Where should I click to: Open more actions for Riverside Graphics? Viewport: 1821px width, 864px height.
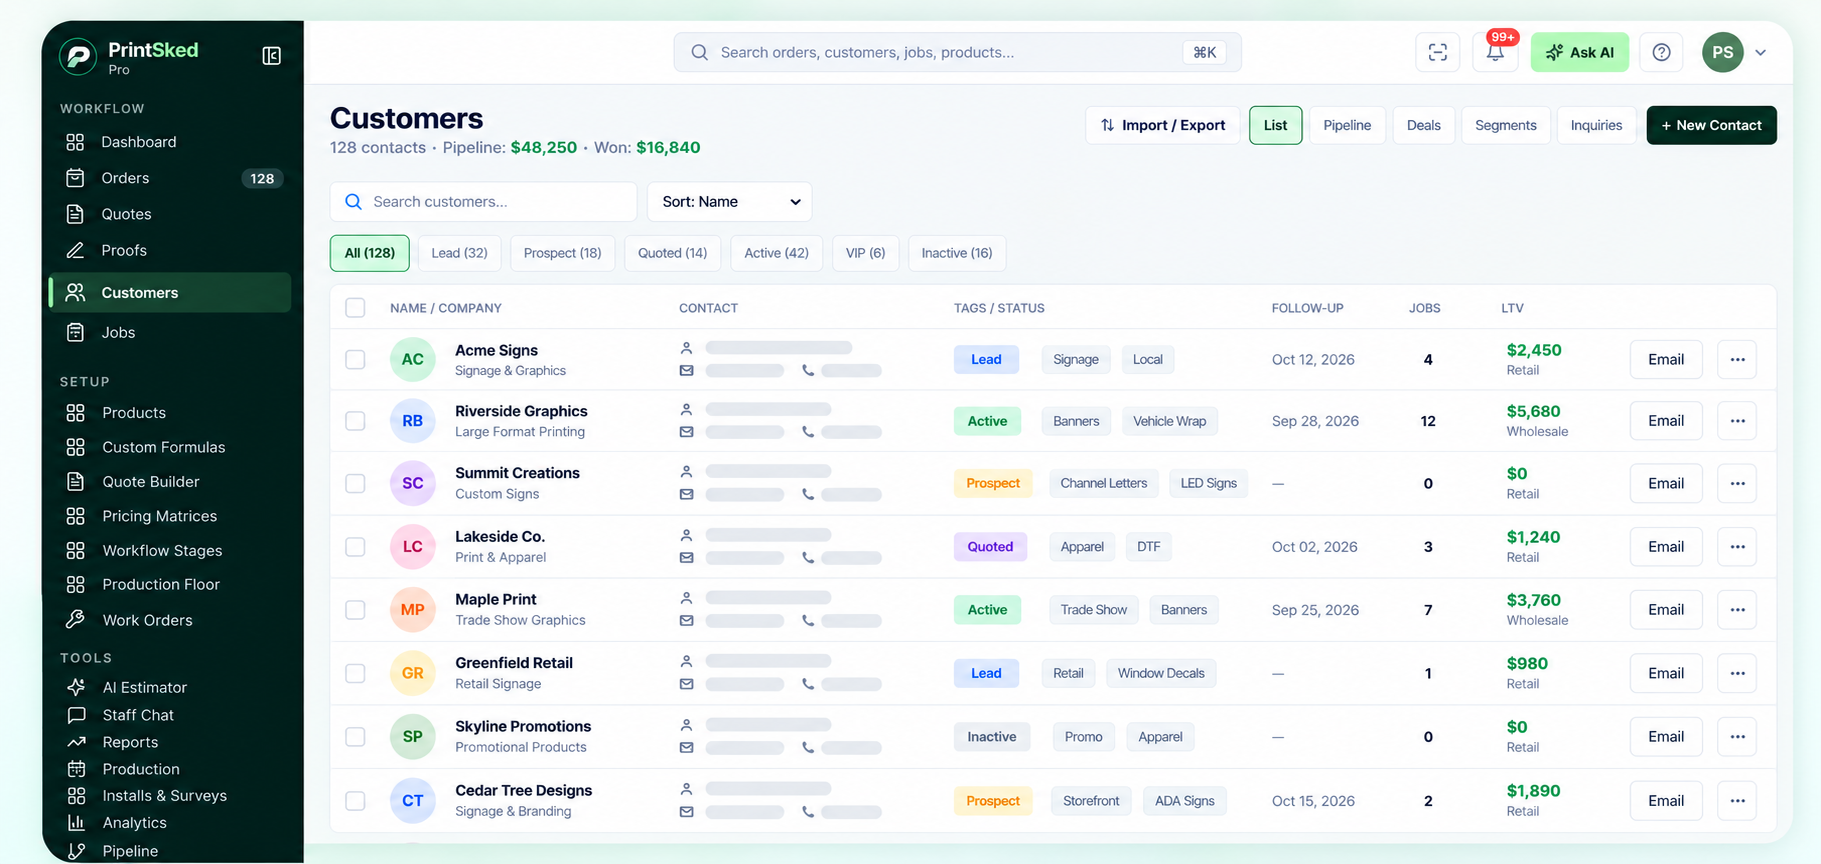pyautogui.click(x=1737, y=421)
